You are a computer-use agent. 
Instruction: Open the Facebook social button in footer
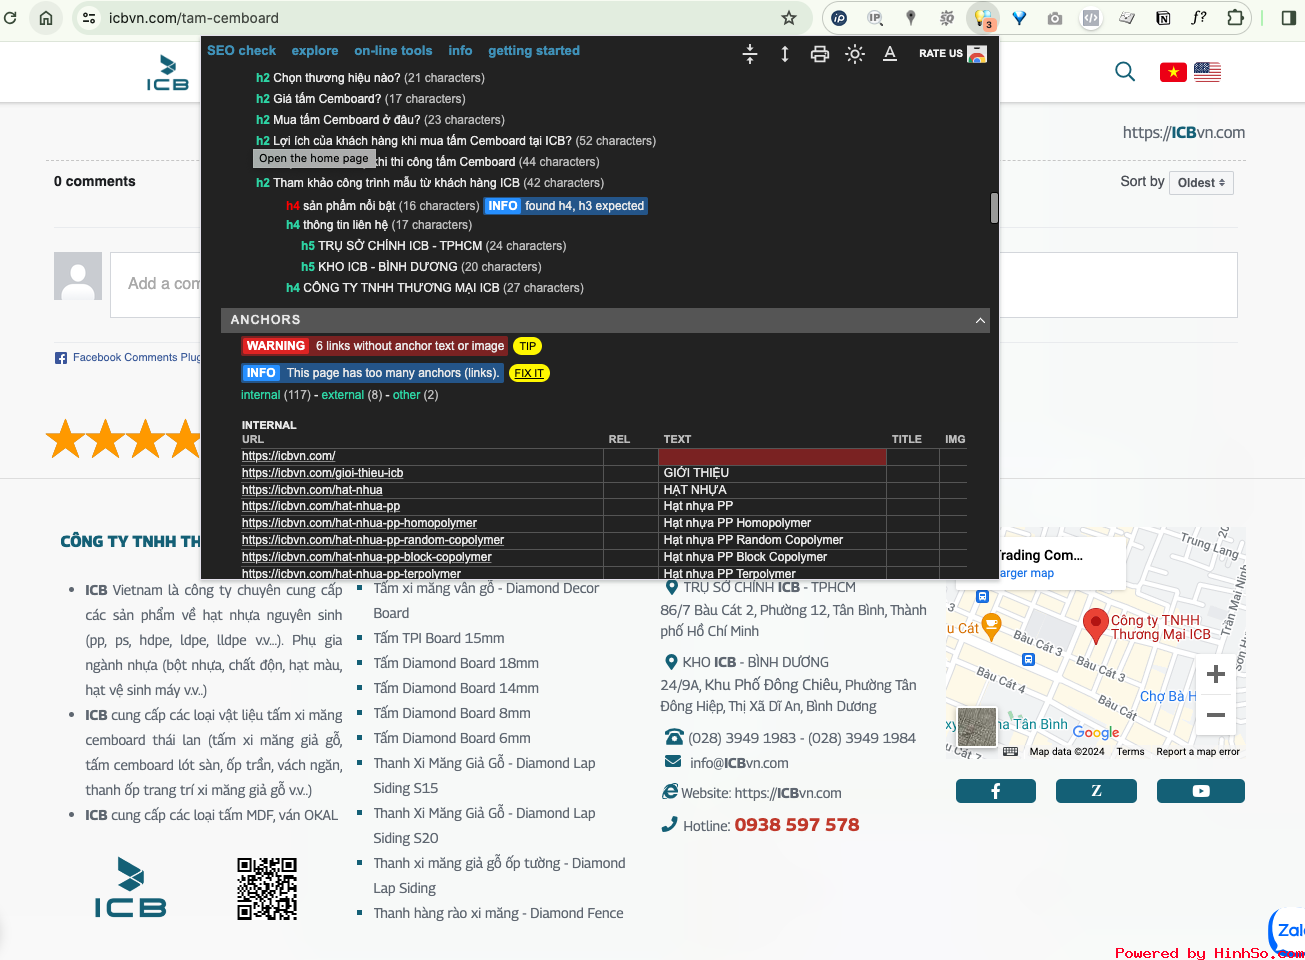click(x=996, y=791)
